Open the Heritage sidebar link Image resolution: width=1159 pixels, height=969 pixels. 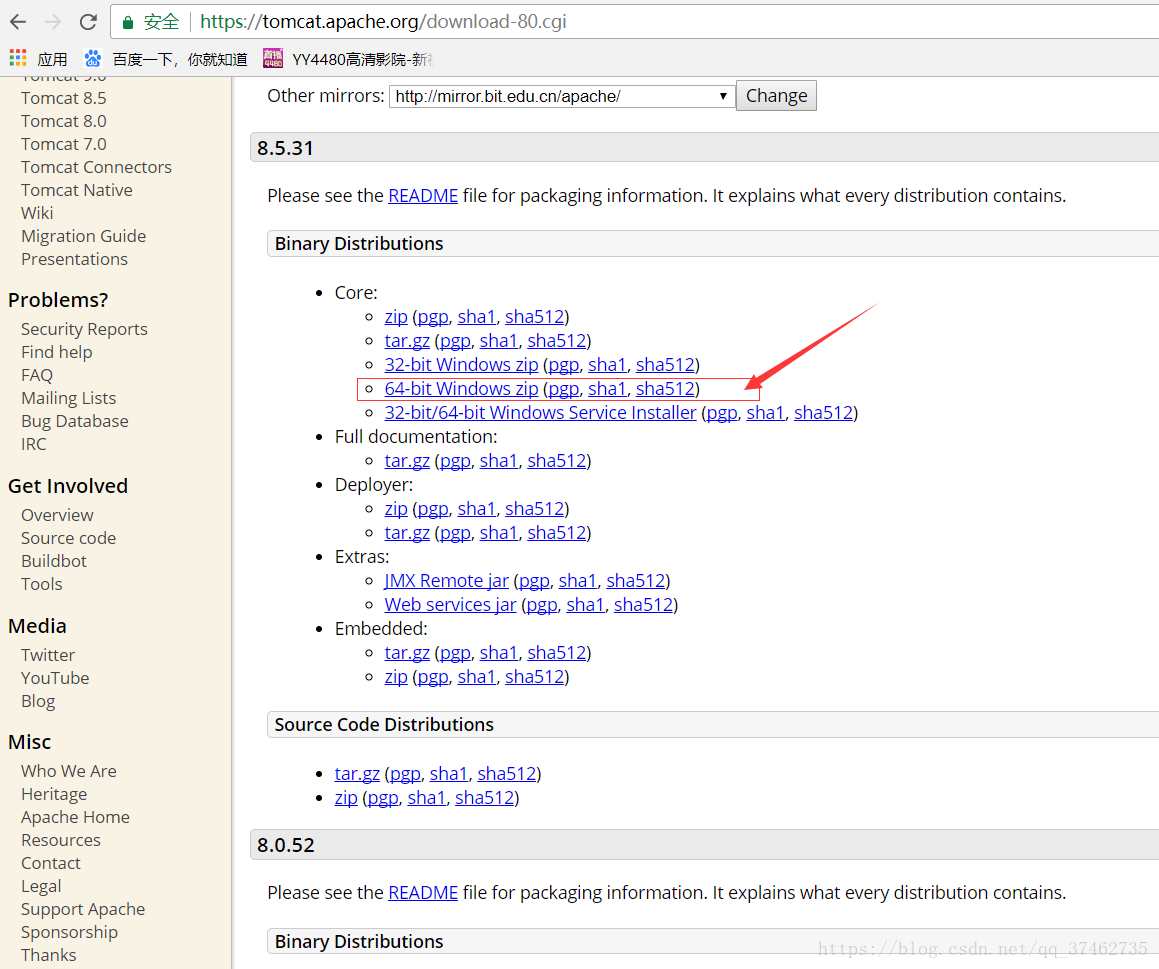(54, 794)
